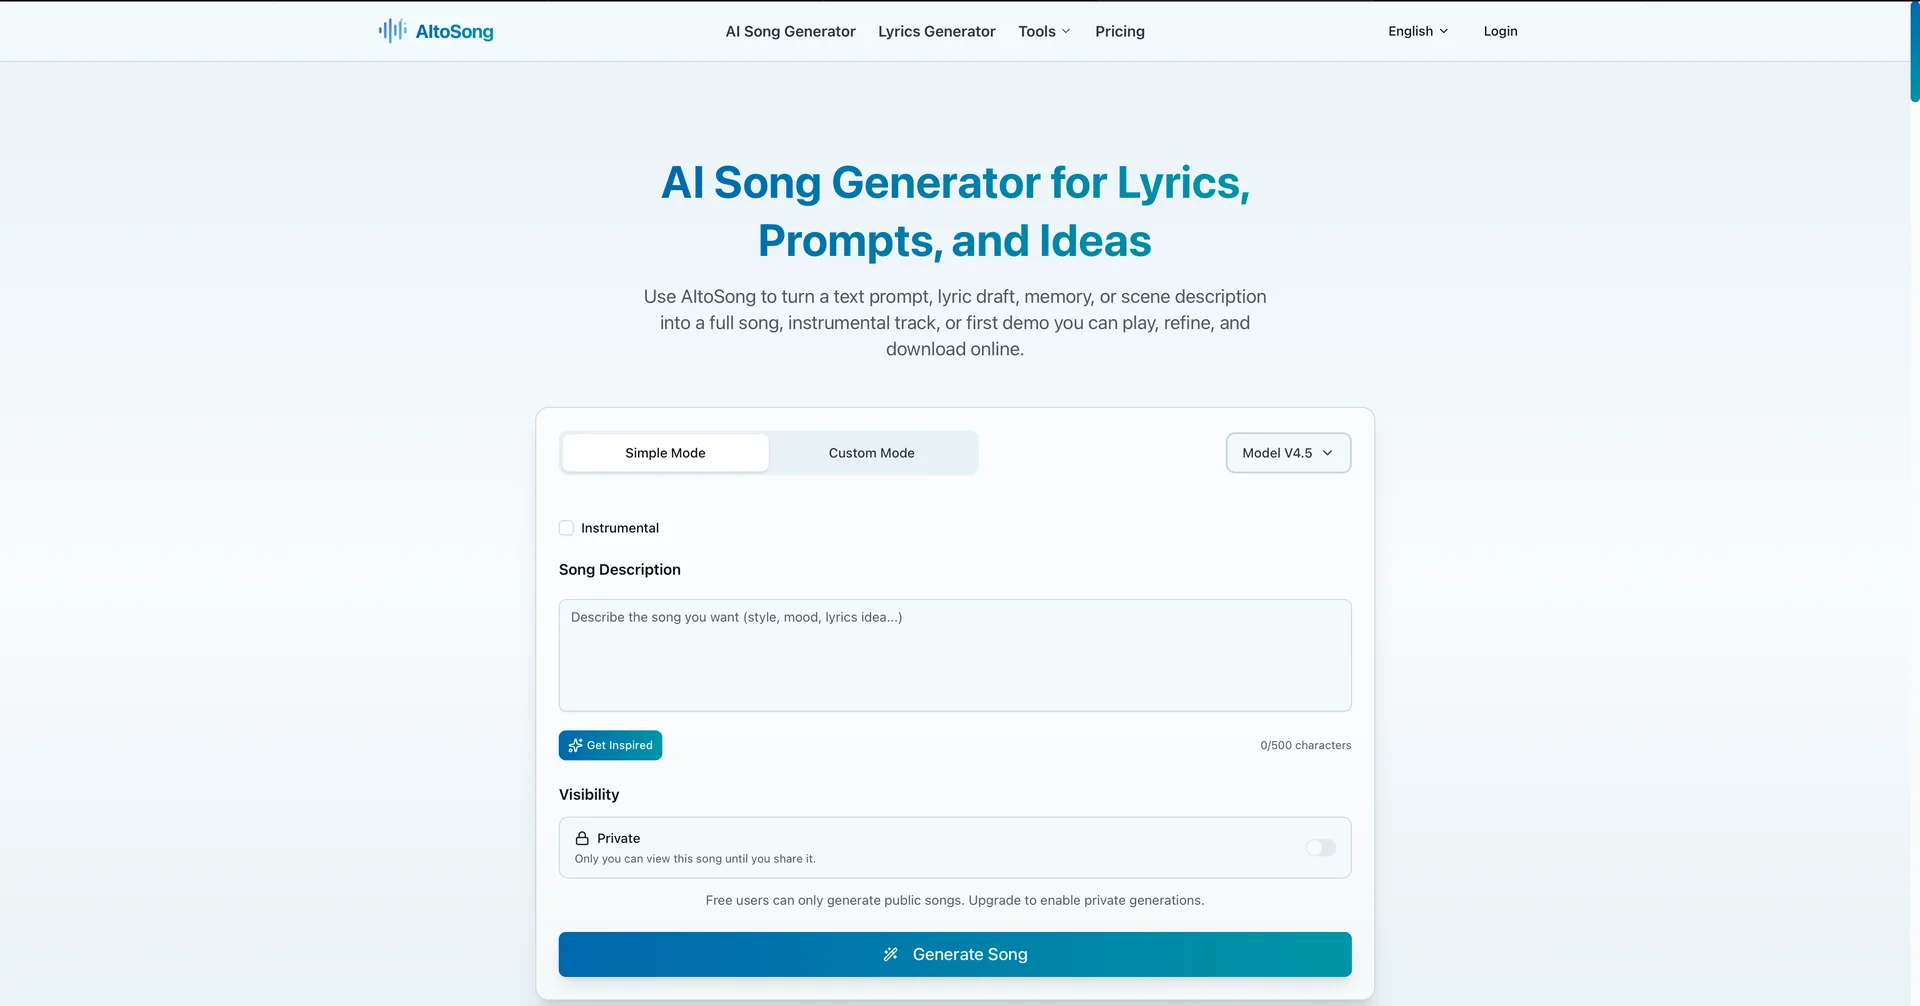Click the lock icon beside Private
Image resolution: width=1920 pixels, height=1006 pixels.
coord(582,838)
